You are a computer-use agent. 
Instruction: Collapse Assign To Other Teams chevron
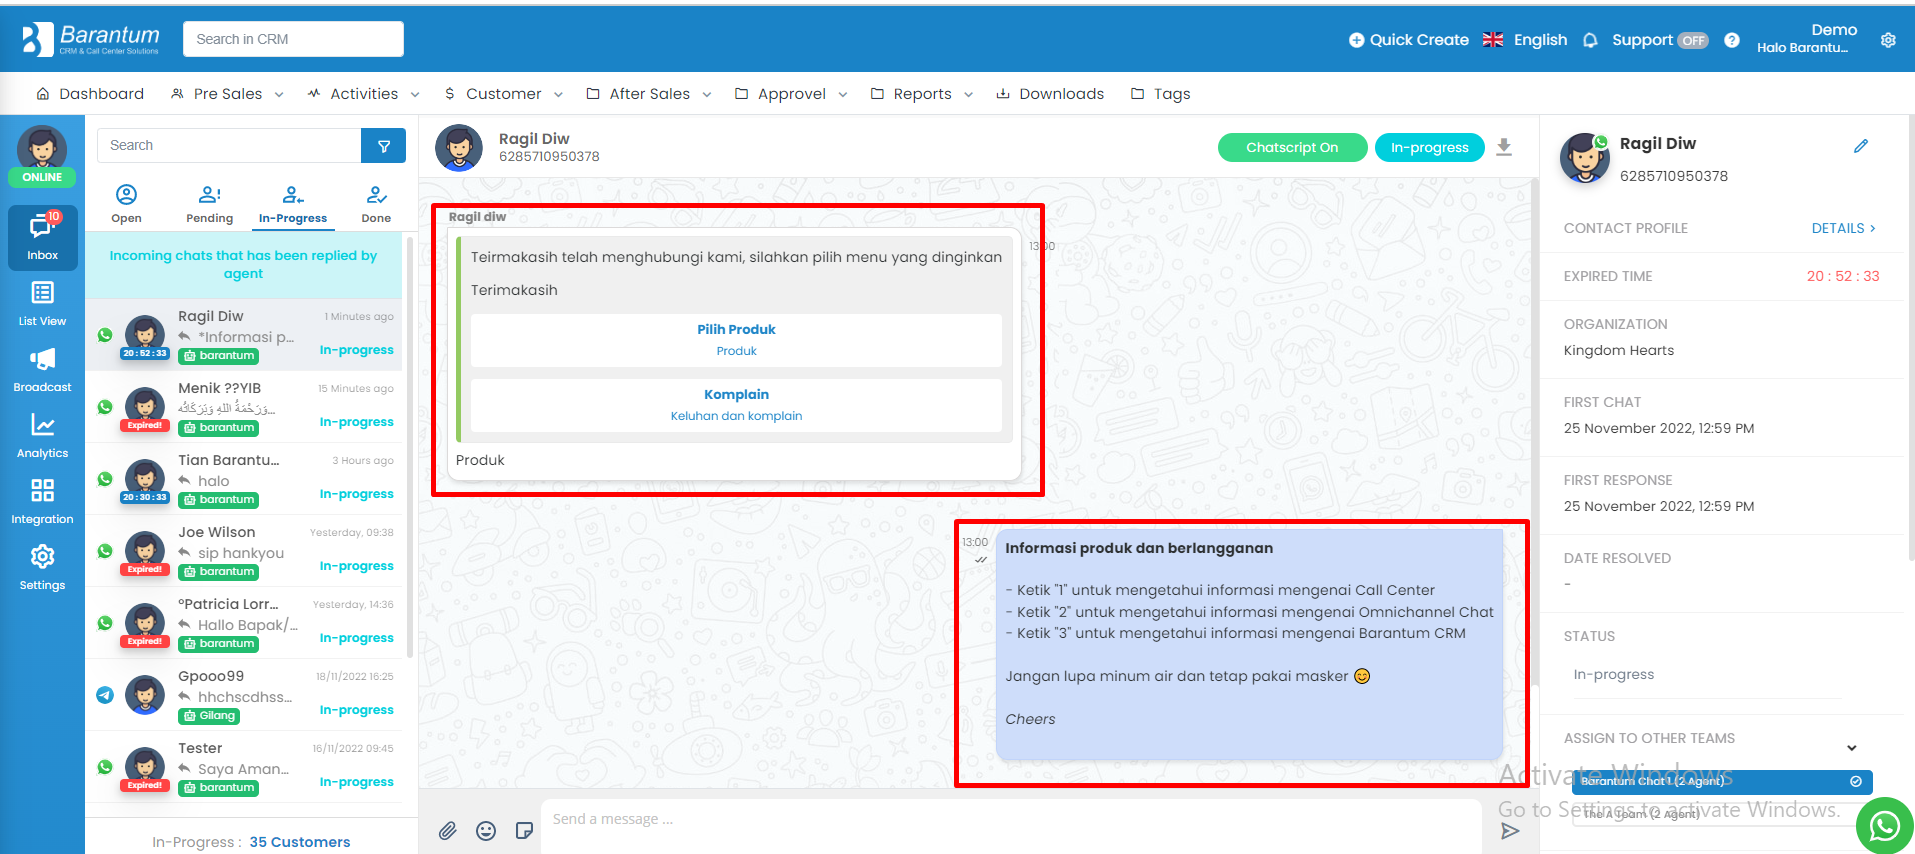pyautogui.click(x=1851, y=747)
